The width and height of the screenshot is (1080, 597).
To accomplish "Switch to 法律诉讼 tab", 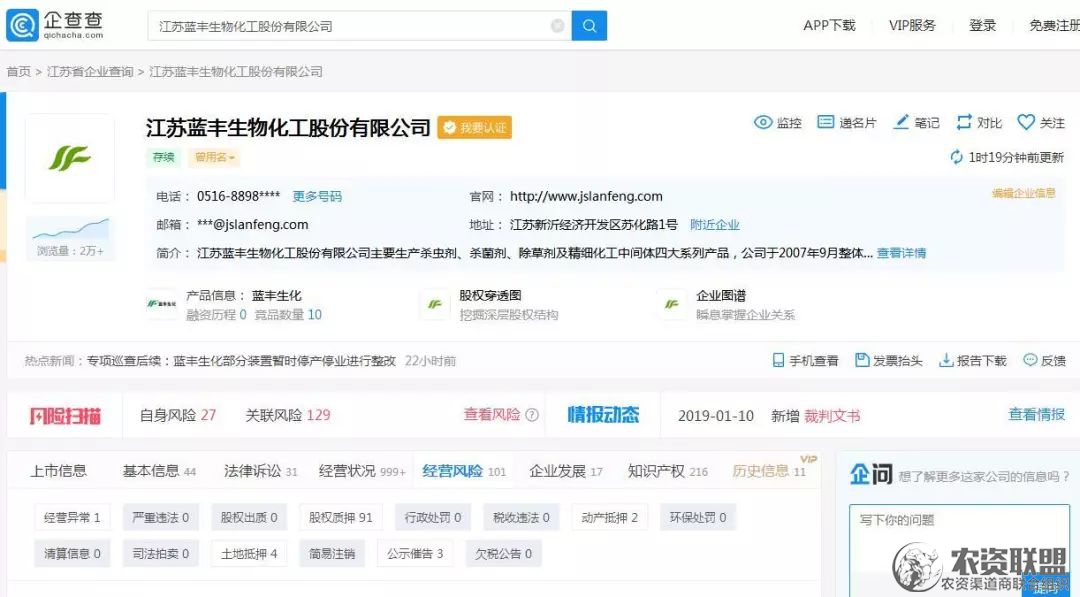I will [260, 471].
